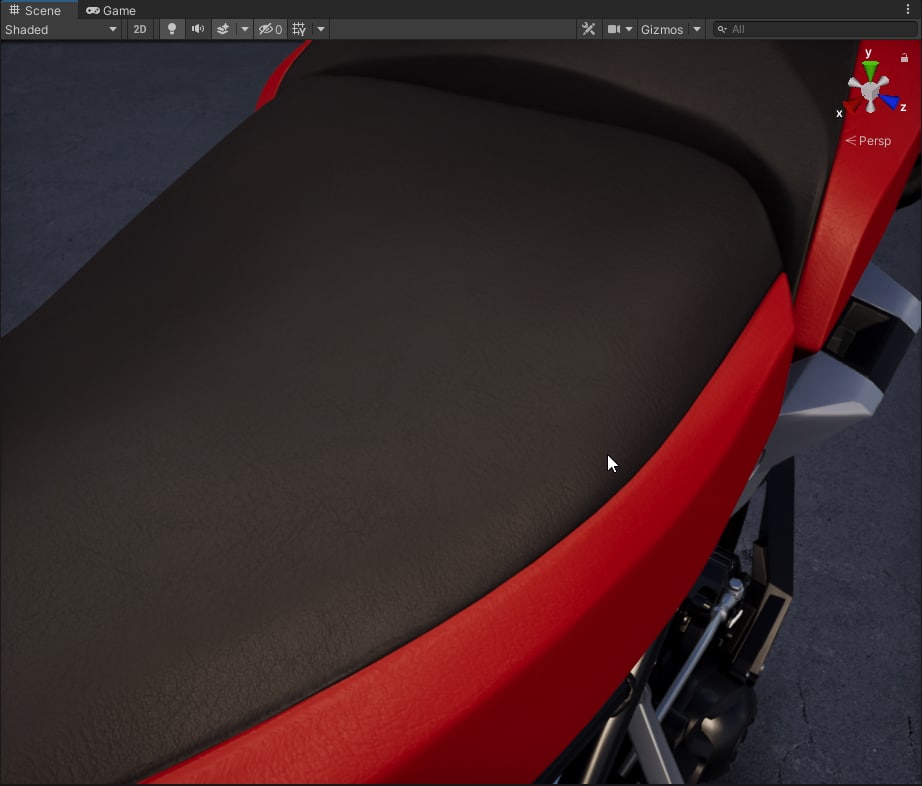Click the red X axis cone
Viewport: 922px width, 786px height.
click(x=852, y=105)
